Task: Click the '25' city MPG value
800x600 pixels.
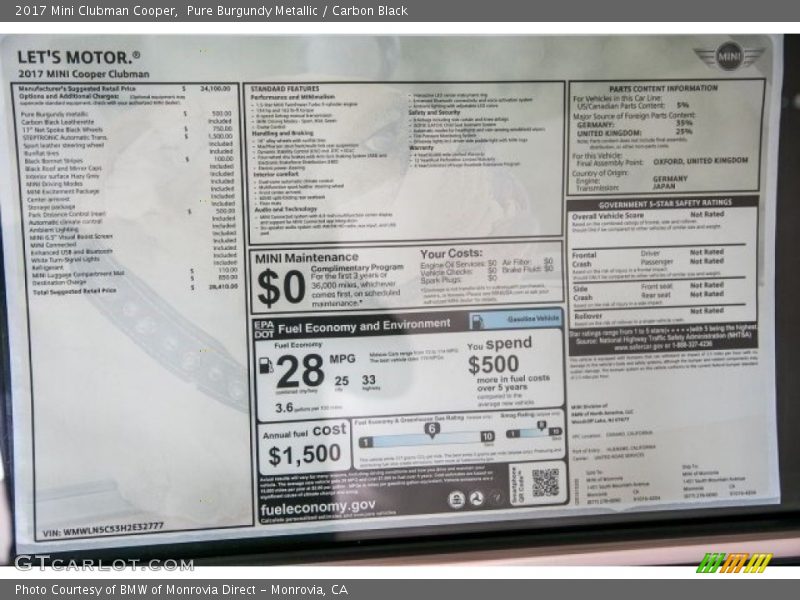Action: pos(341,381)
